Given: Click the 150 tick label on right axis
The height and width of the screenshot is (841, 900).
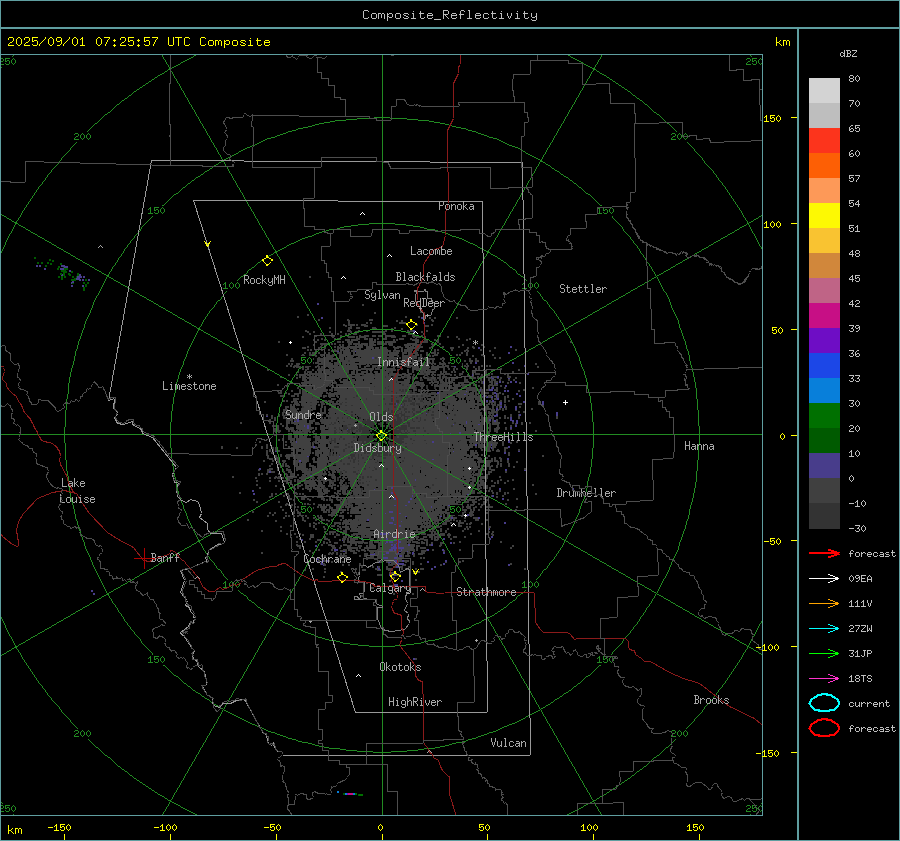Looking at the screenshot, I should (x=772, y=118).
